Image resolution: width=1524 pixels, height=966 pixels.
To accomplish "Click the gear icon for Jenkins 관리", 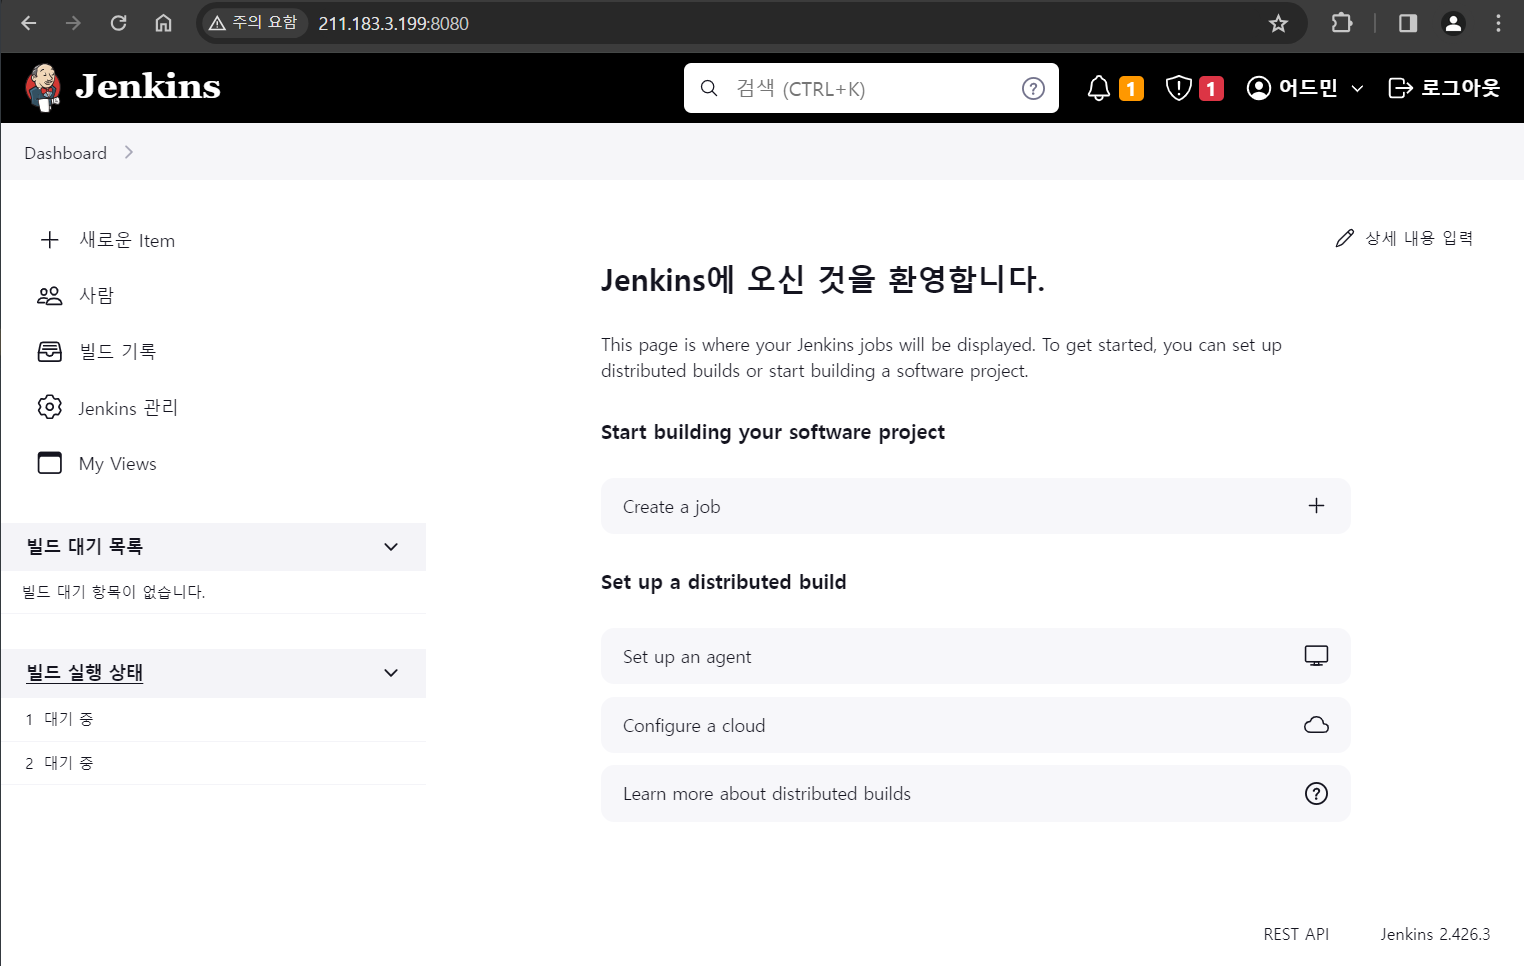I will 50,408.
